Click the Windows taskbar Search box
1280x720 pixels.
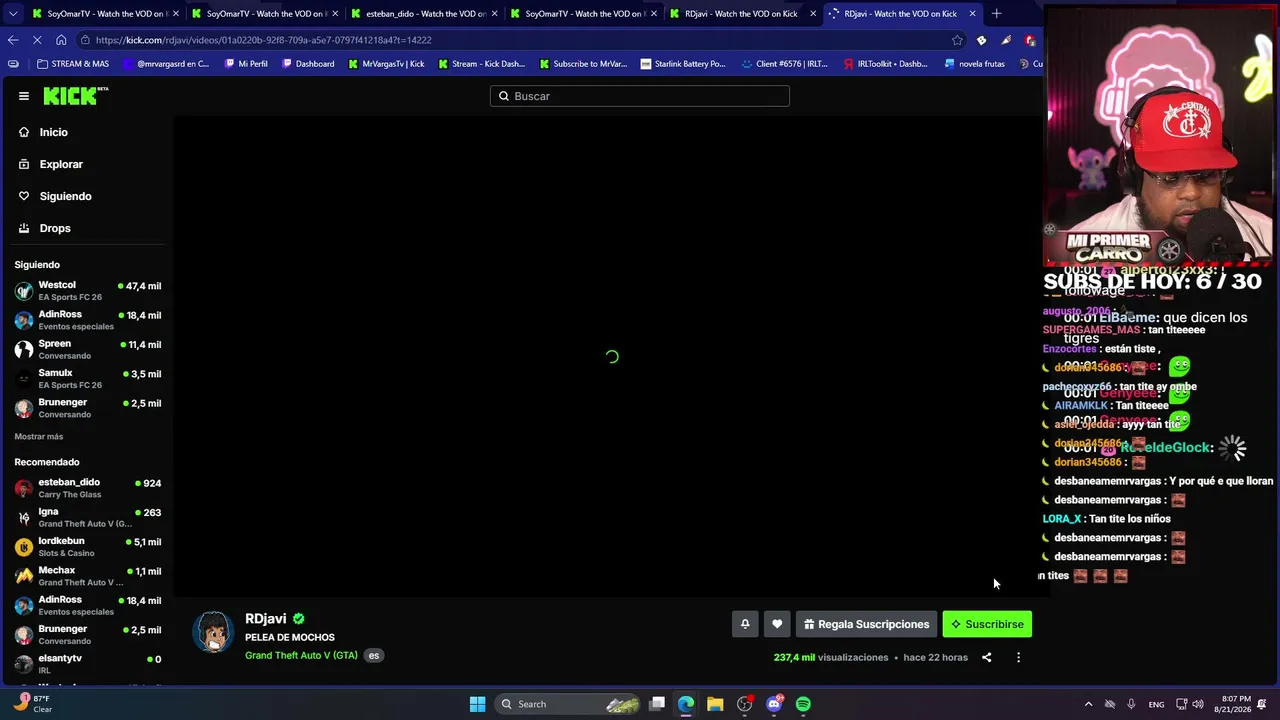point(567,704)
